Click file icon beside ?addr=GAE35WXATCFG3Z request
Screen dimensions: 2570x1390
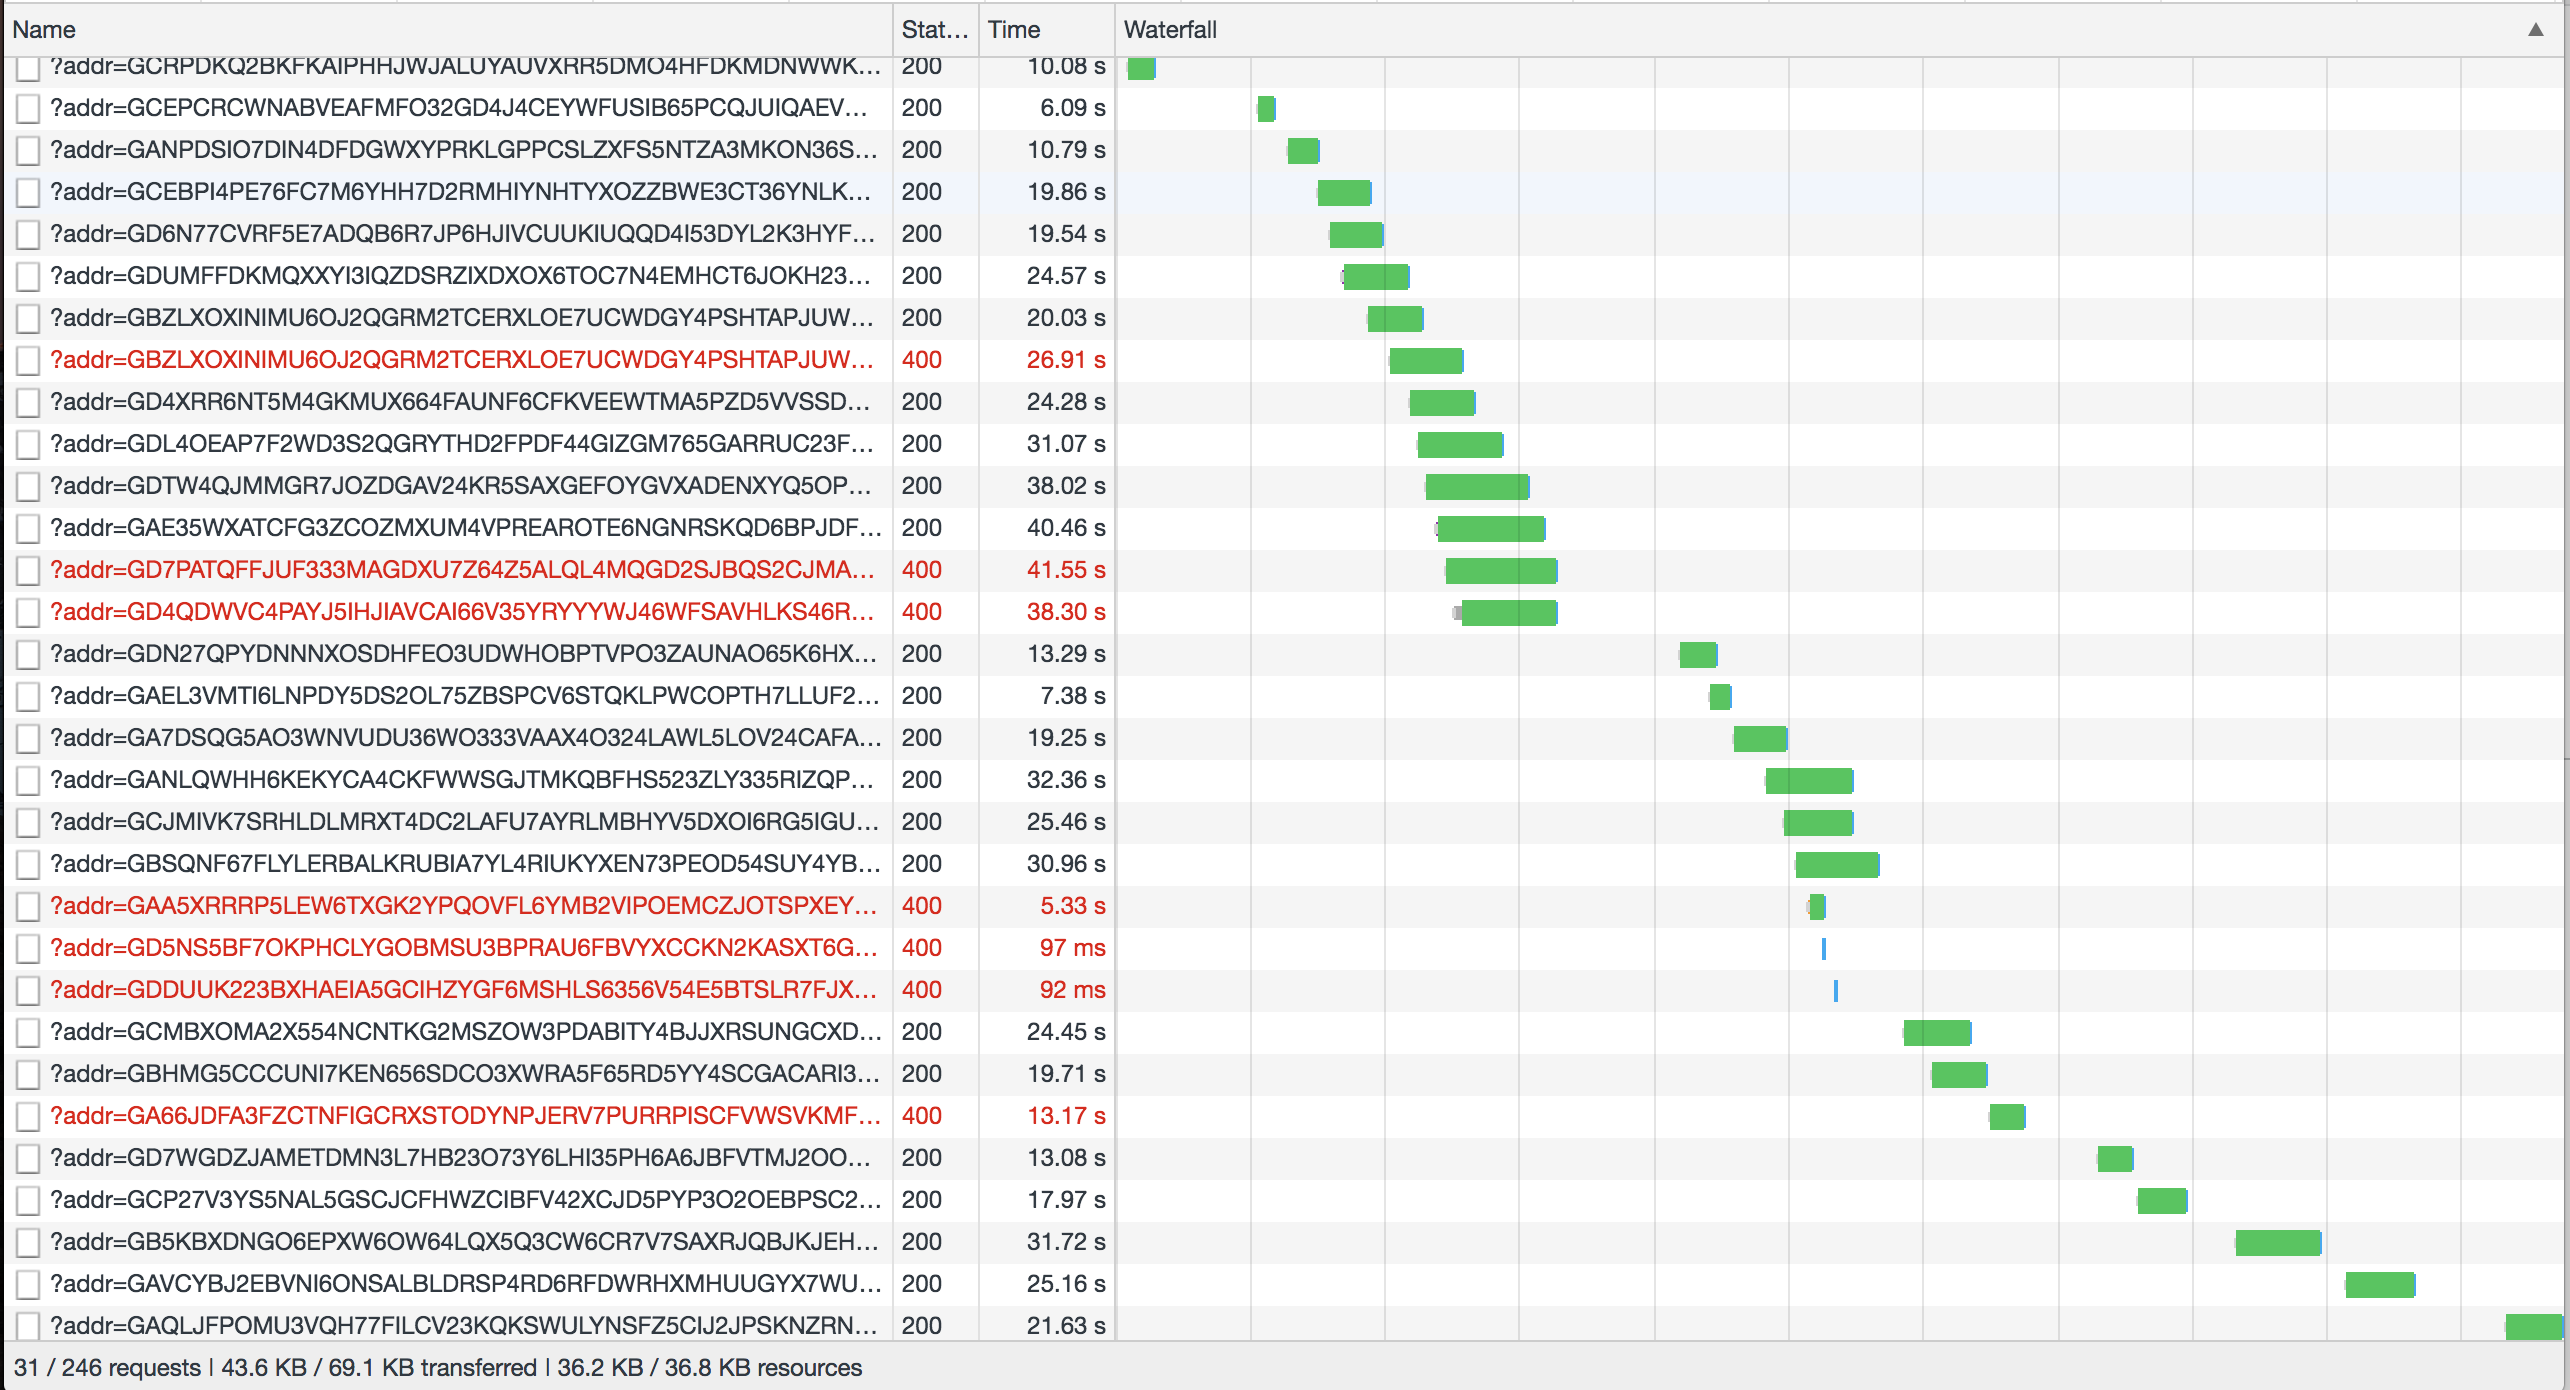point(28,528)
